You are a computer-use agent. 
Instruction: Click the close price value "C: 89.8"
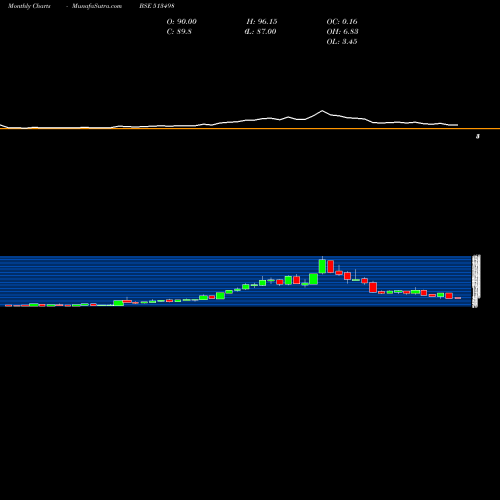coord(179,31)
